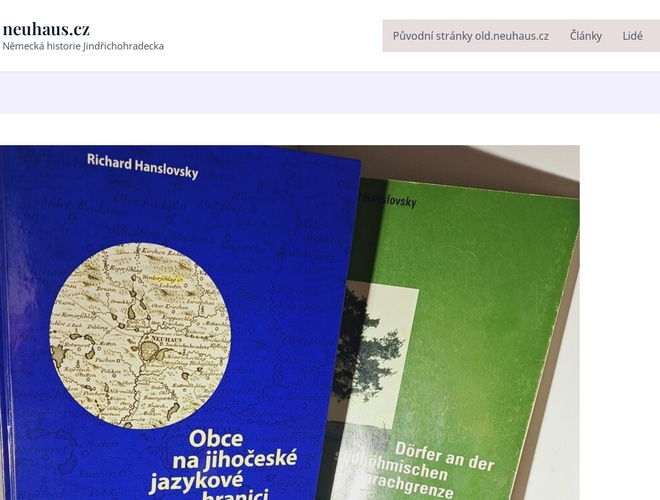Click the lavender banner strip below header
The image size is (660, 500).
(330, 93)
